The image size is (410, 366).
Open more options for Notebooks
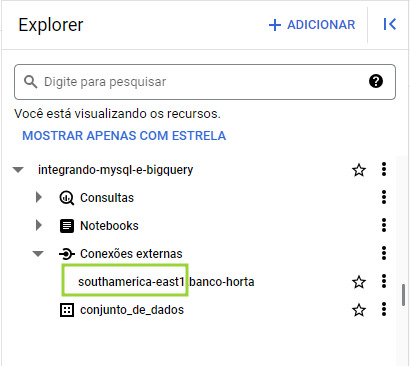point(384,225)
